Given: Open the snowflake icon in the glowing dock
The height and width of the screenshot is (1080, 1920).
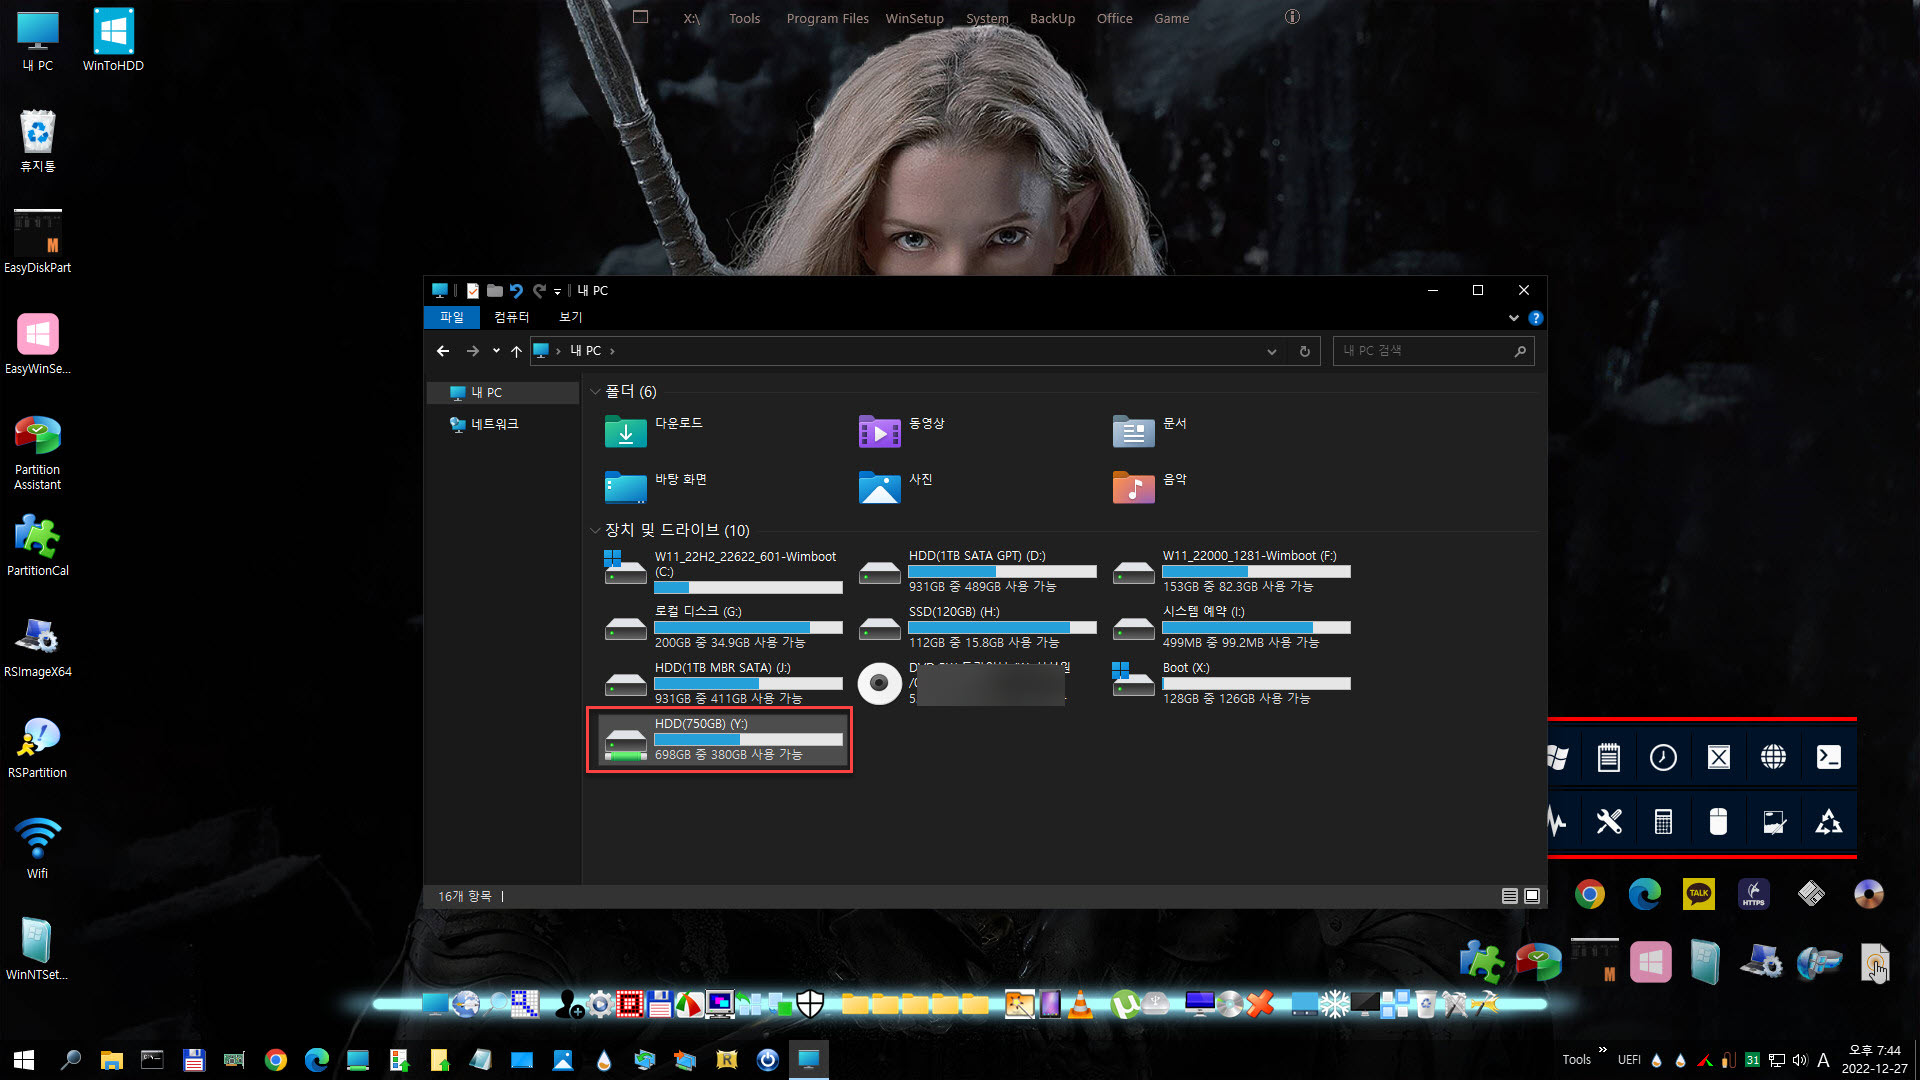Looking at the screenshot, I should click(1334, 1003).
